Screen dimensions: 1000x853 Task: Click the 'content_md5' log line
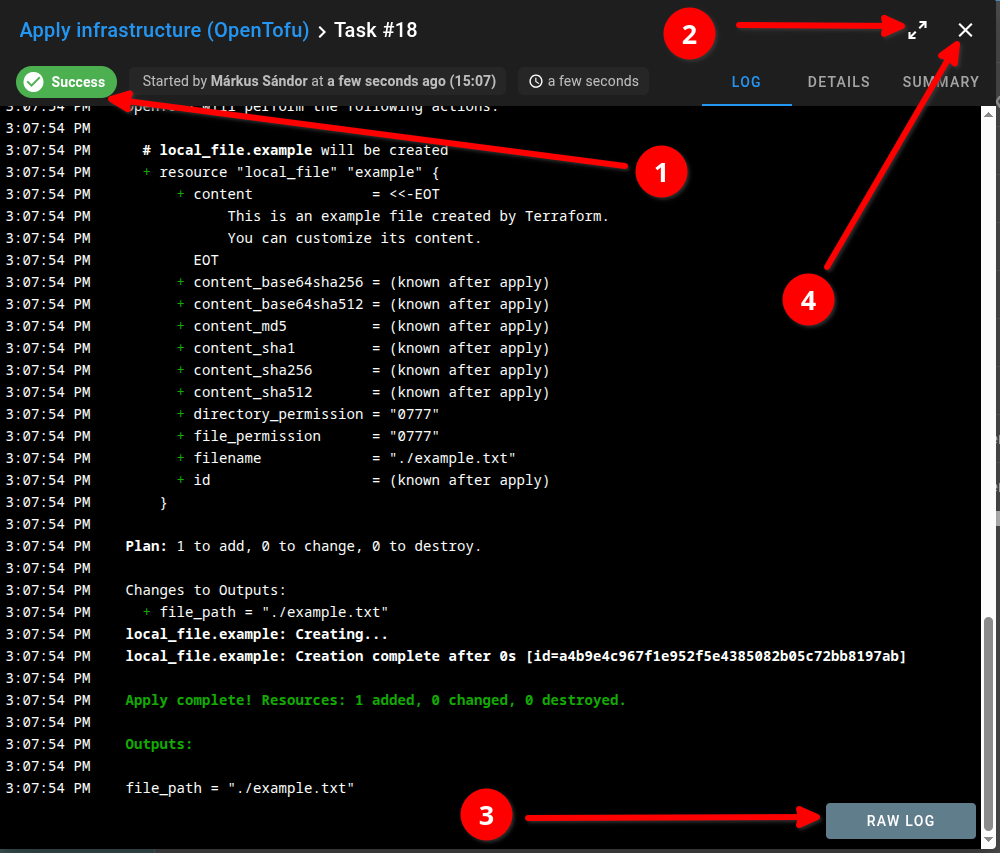coord(363,326)
